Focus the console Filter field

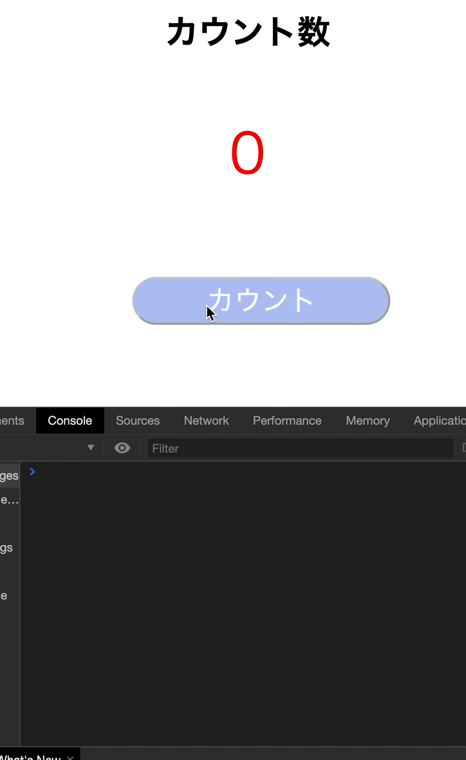click(301, 448)
